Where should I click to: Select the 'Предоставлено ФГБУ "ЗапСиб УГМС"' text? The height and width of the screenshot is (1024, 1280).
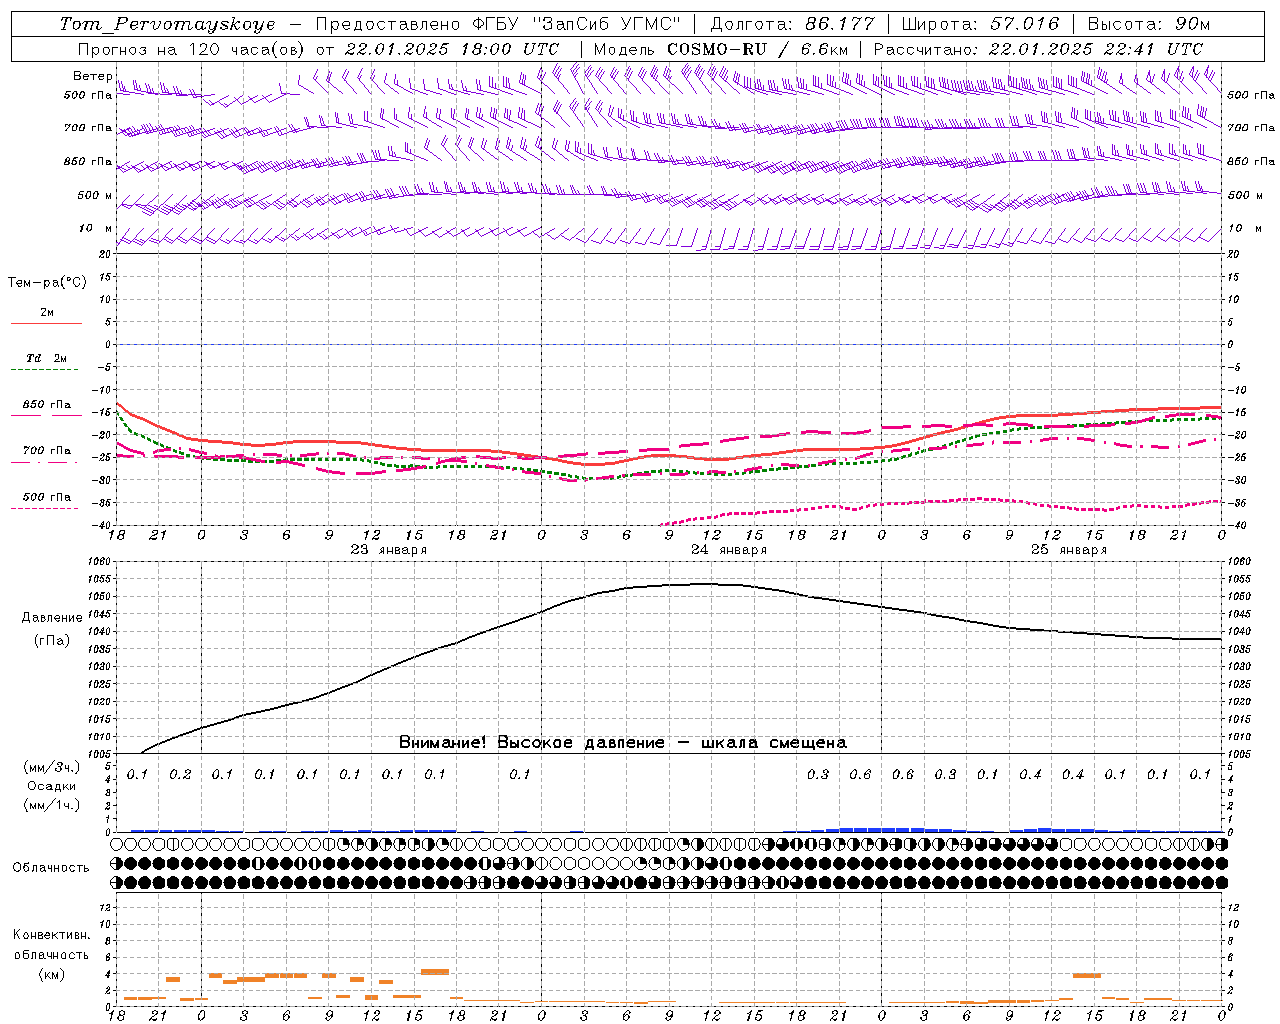(x=498, y=24)
